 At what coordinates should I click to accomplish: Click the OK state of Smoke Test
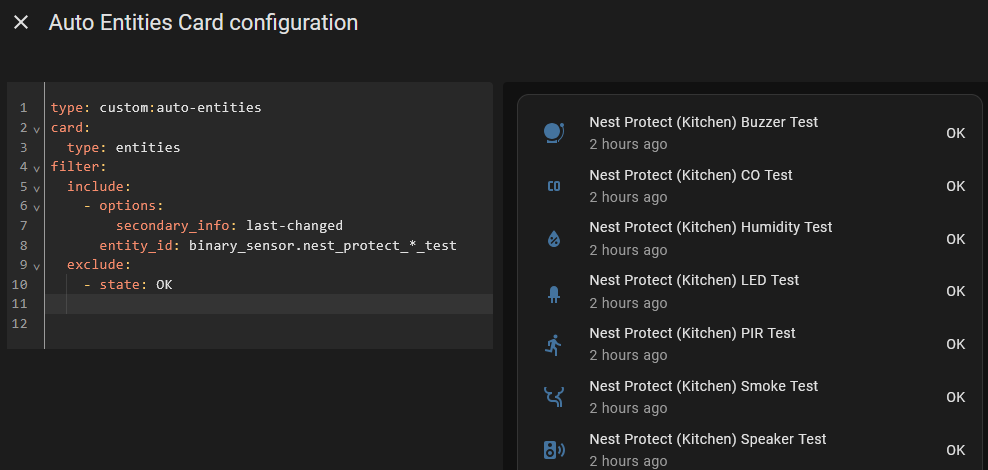(x=955, y=398)
